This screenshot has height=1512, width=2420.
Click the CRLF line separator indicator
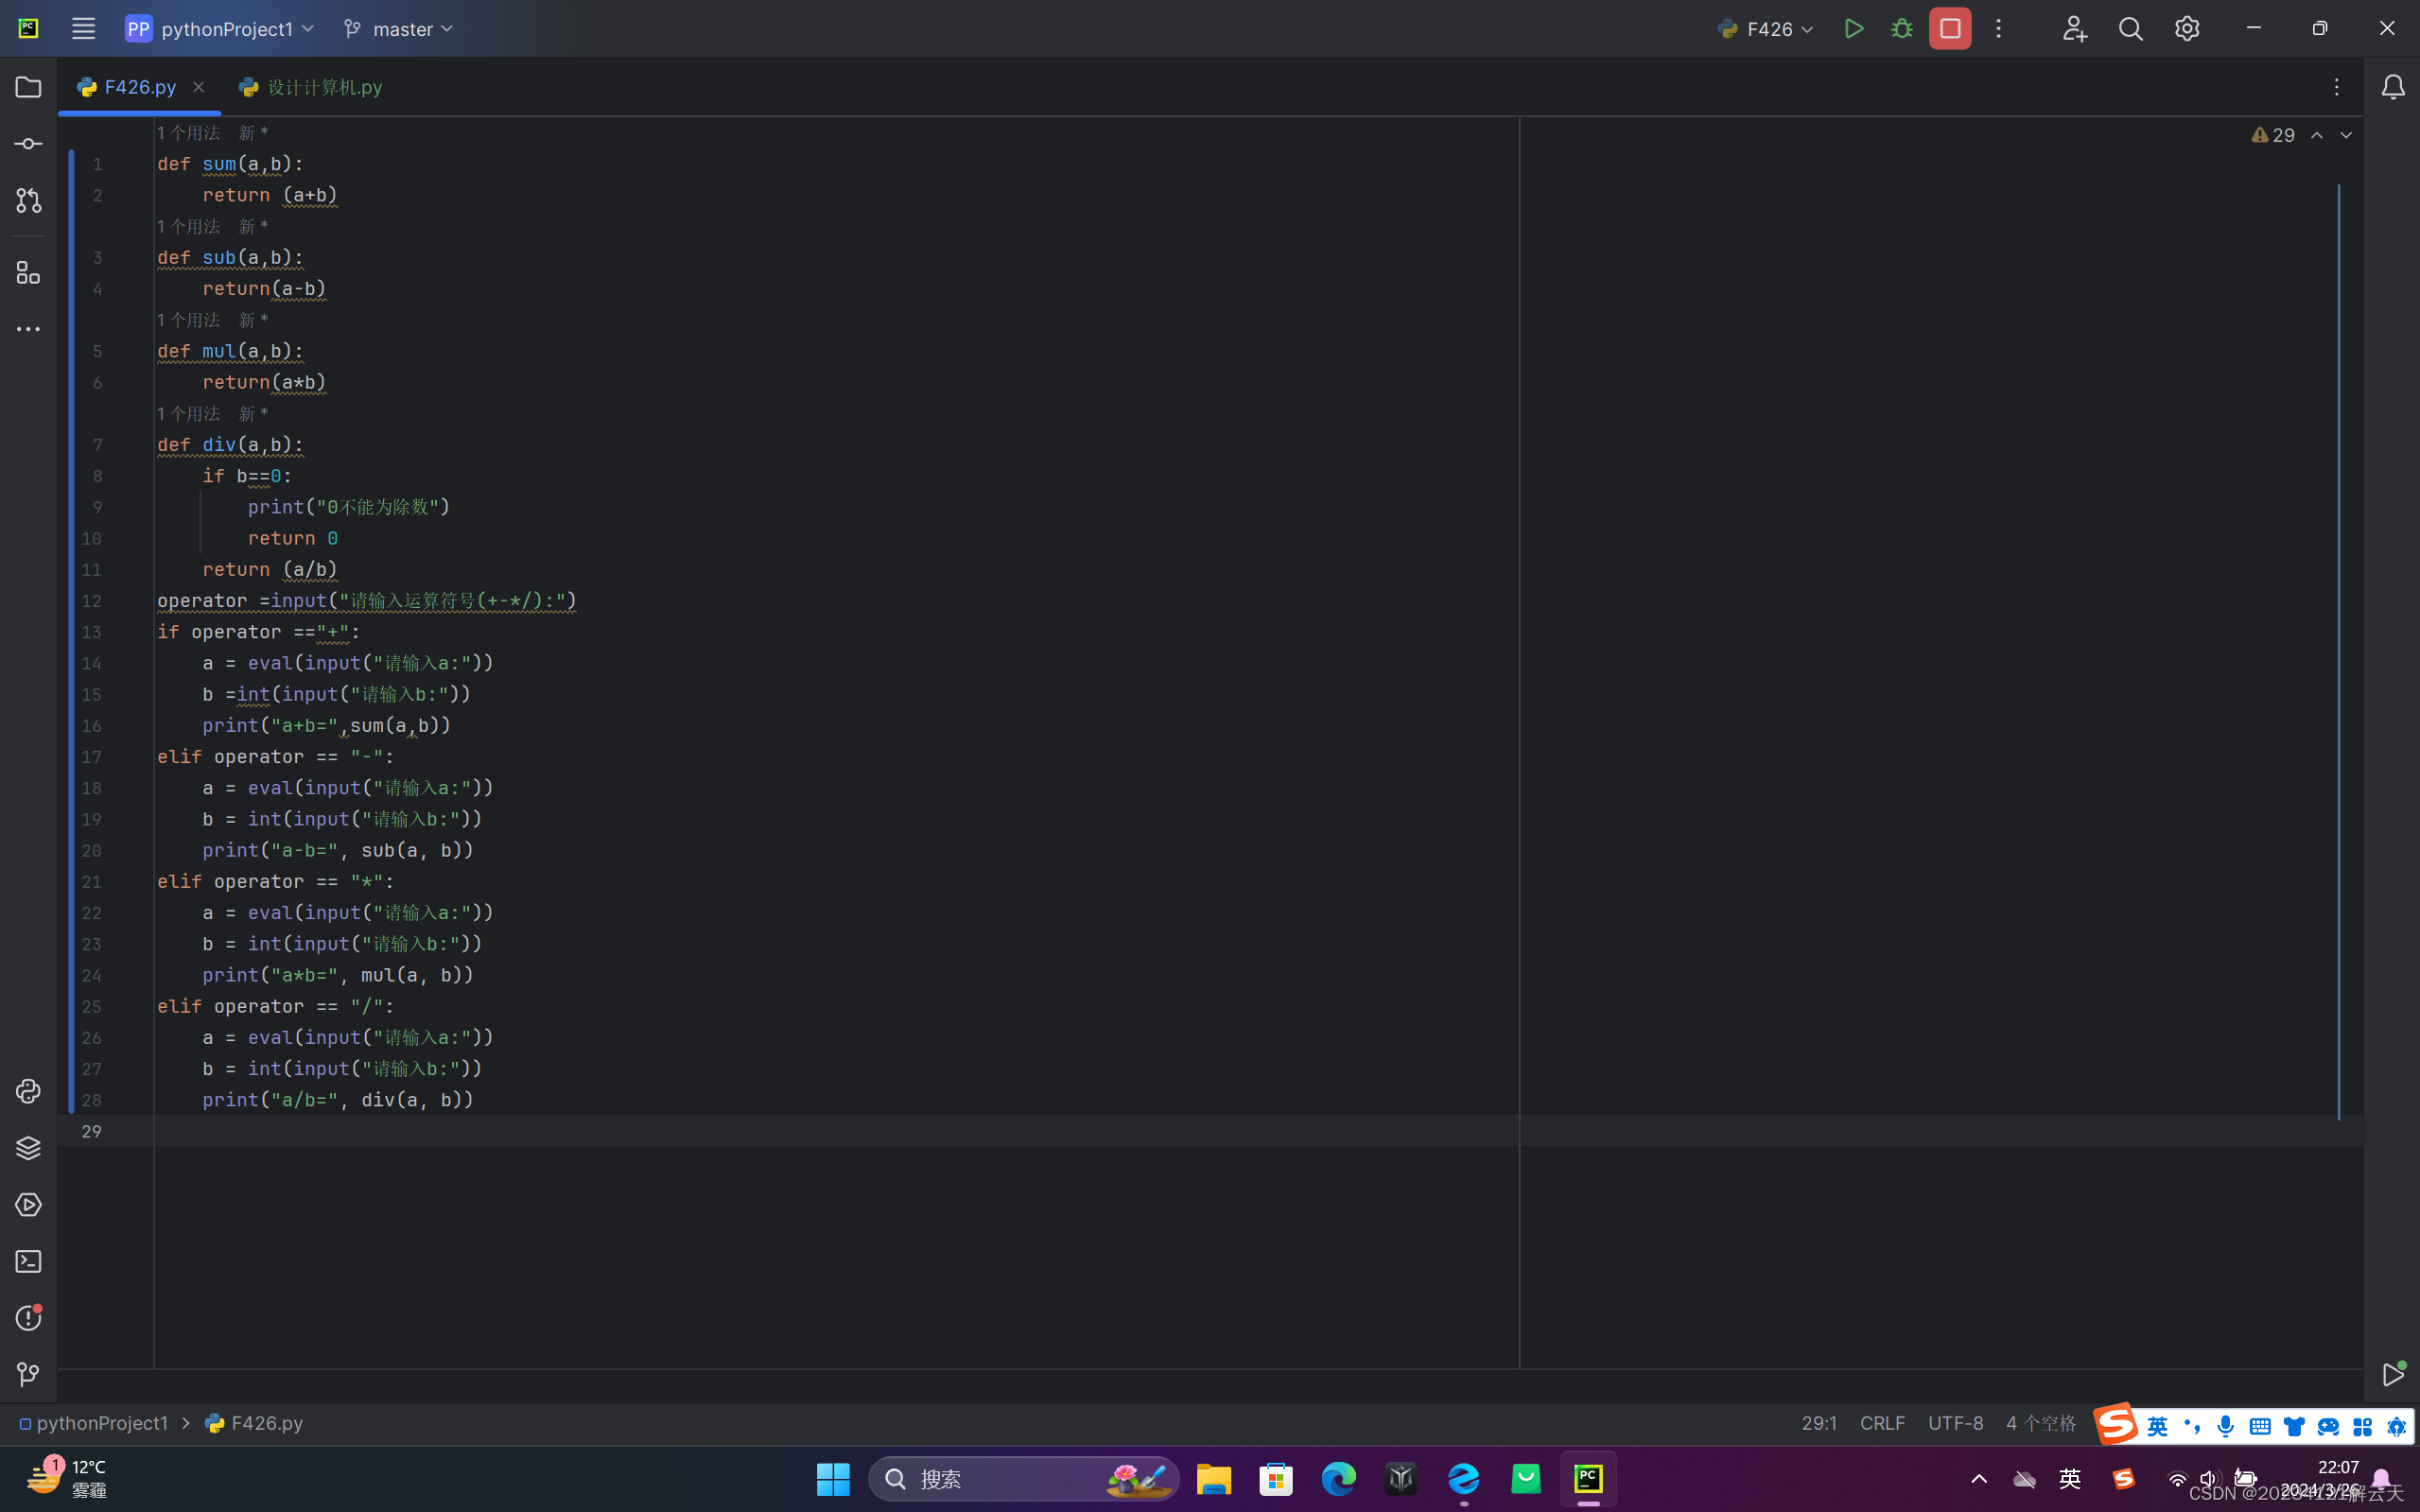(1881, 1422)
